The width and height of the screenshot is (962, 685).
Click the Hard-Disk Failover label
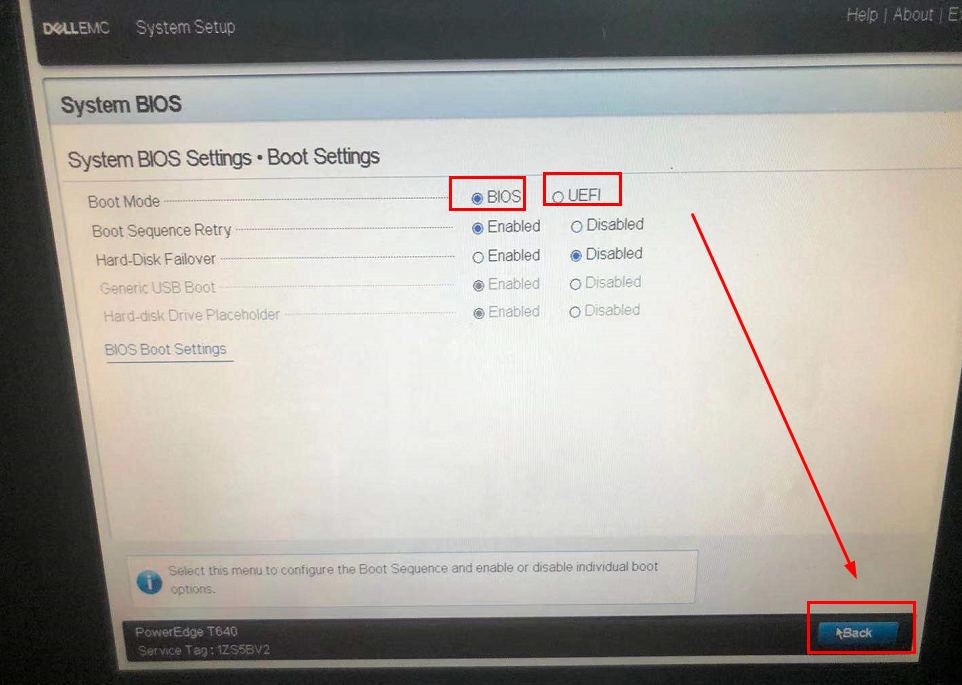point(156,259)
